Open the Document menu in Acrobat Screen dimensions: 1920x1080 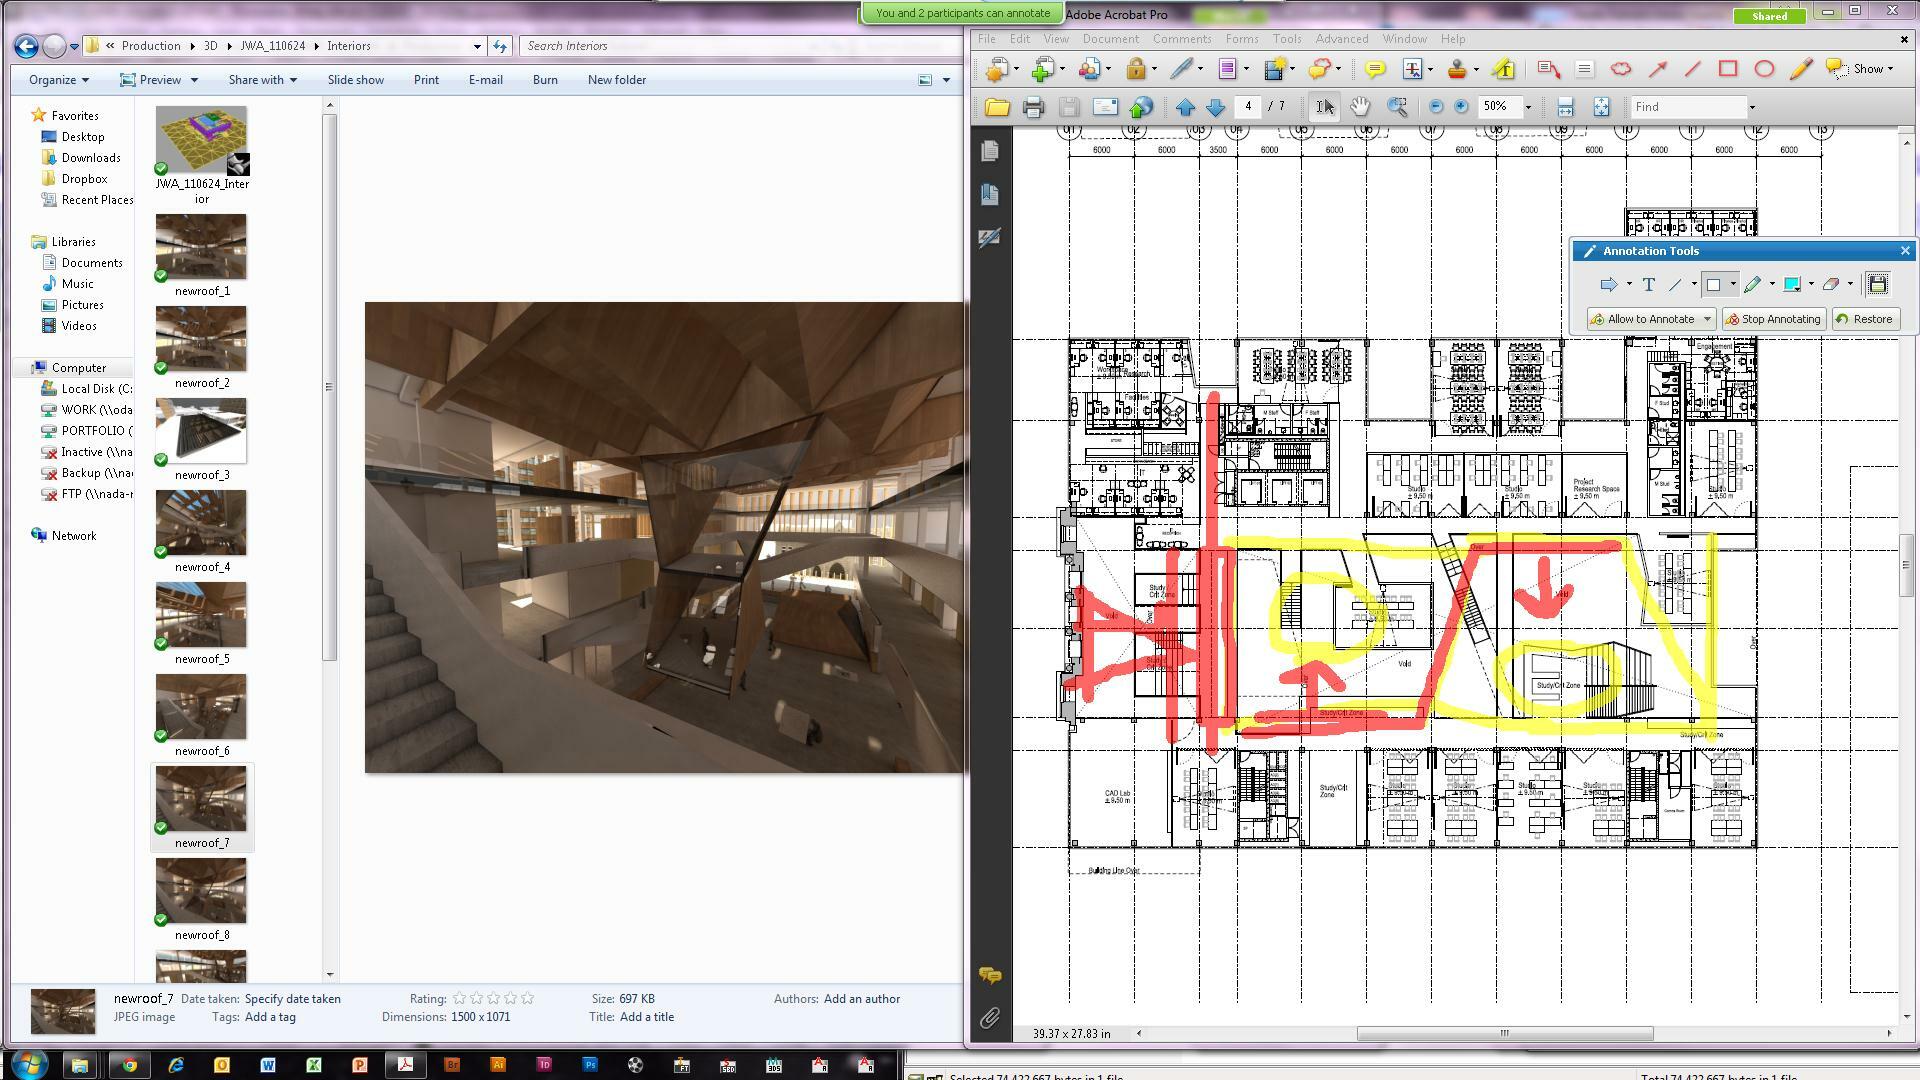(x=1110, y=39)
